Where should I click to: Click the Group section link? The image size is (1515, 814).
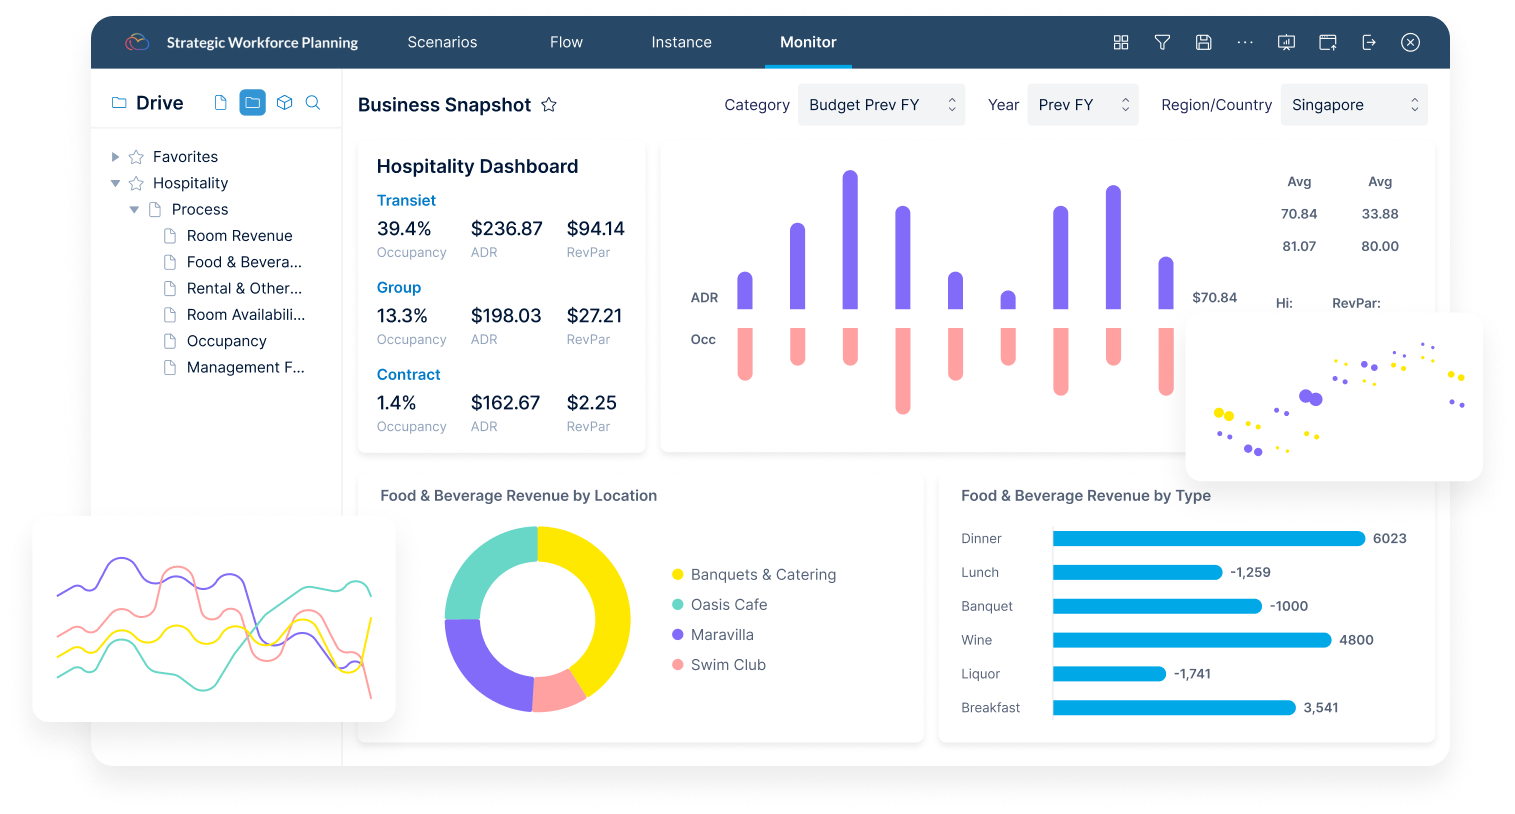click(399, 287)
